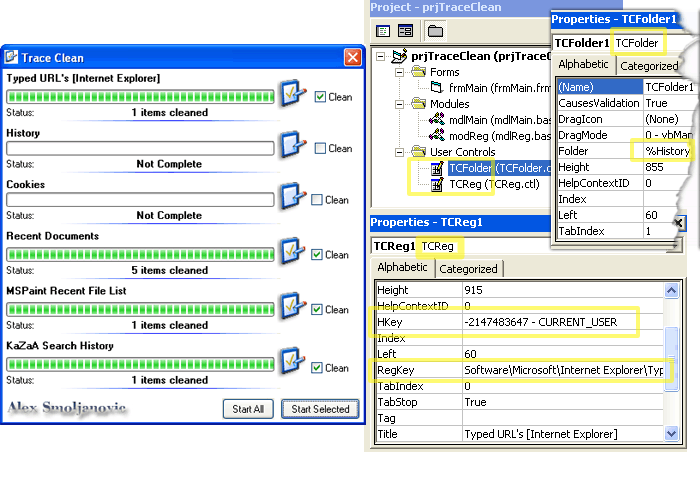This screenshot has height=500, width=700.
Task: Click the Toggle Folders icon in Project toolbar
Action: (436, 31)
